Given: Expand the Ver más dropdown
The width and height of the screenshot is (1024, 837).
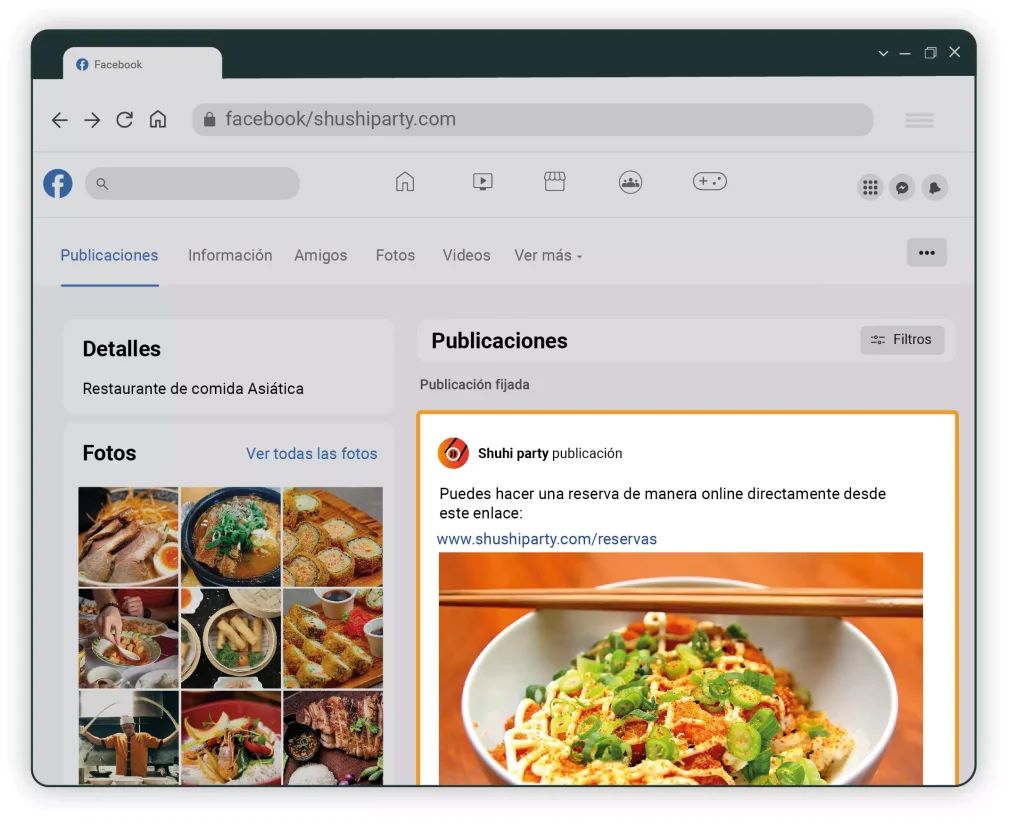Looking at the screenshot, I should (548, 255).
